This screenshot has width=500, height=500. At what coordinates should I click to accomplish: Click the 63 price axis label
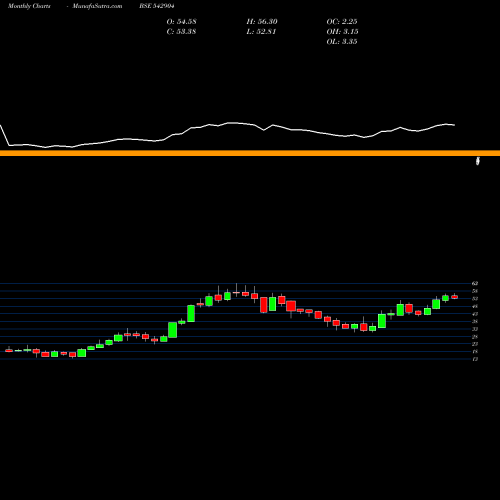475,283
